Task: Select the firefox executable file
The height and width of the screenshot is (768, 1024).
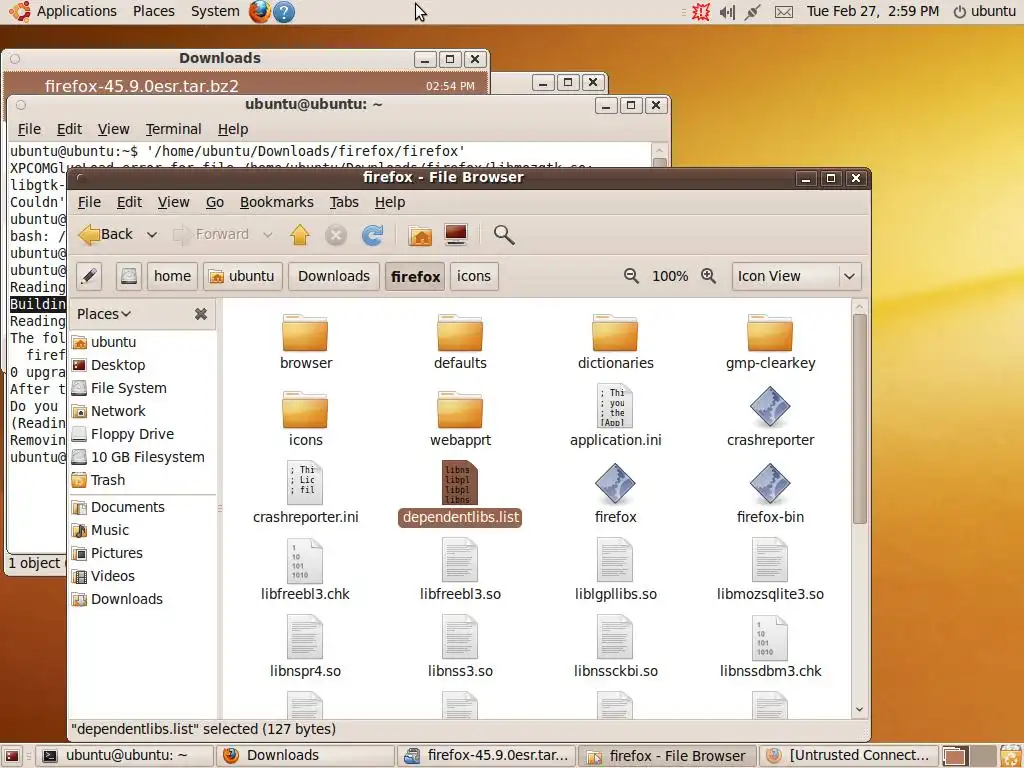Action: (x=615, y=493)
